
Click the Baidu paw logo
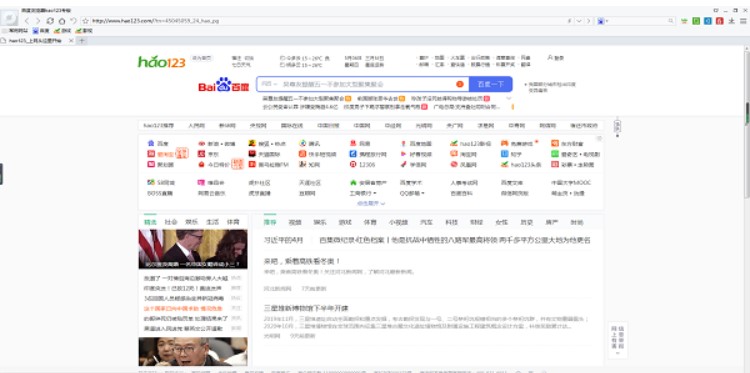[223, 85]
